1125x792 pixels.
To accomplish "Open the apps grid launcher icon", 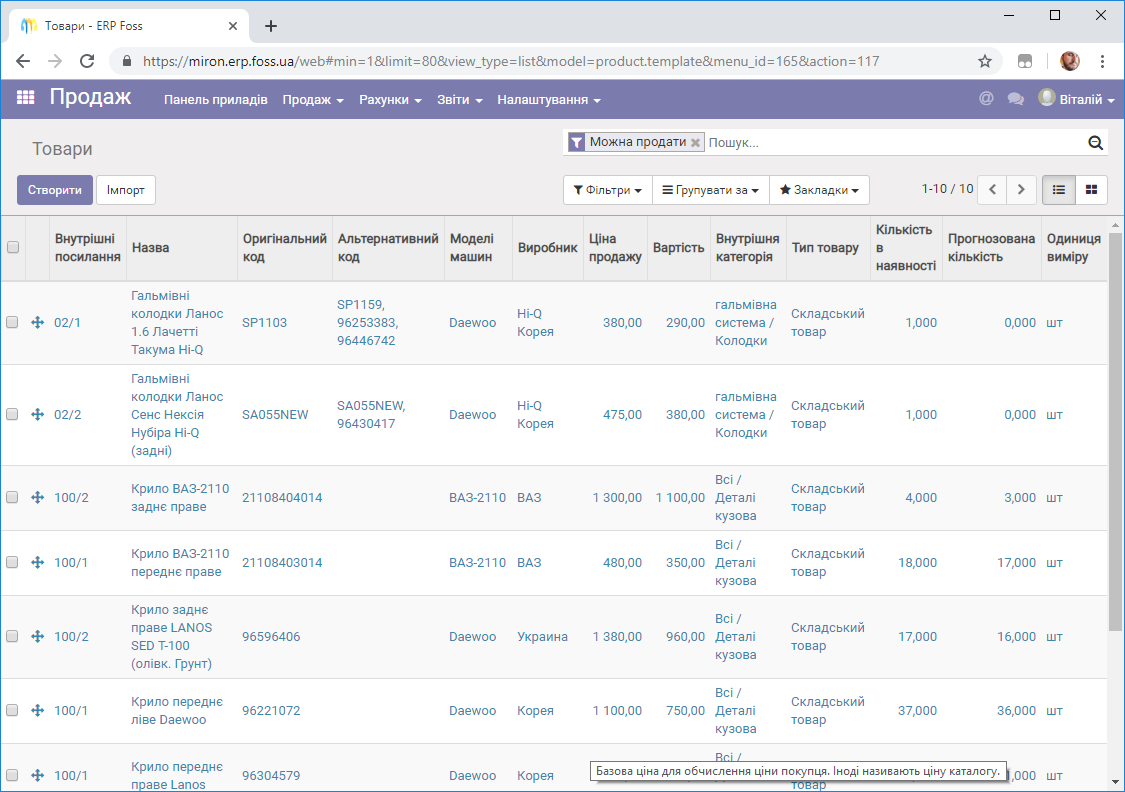I will click(x=26, y=98).
